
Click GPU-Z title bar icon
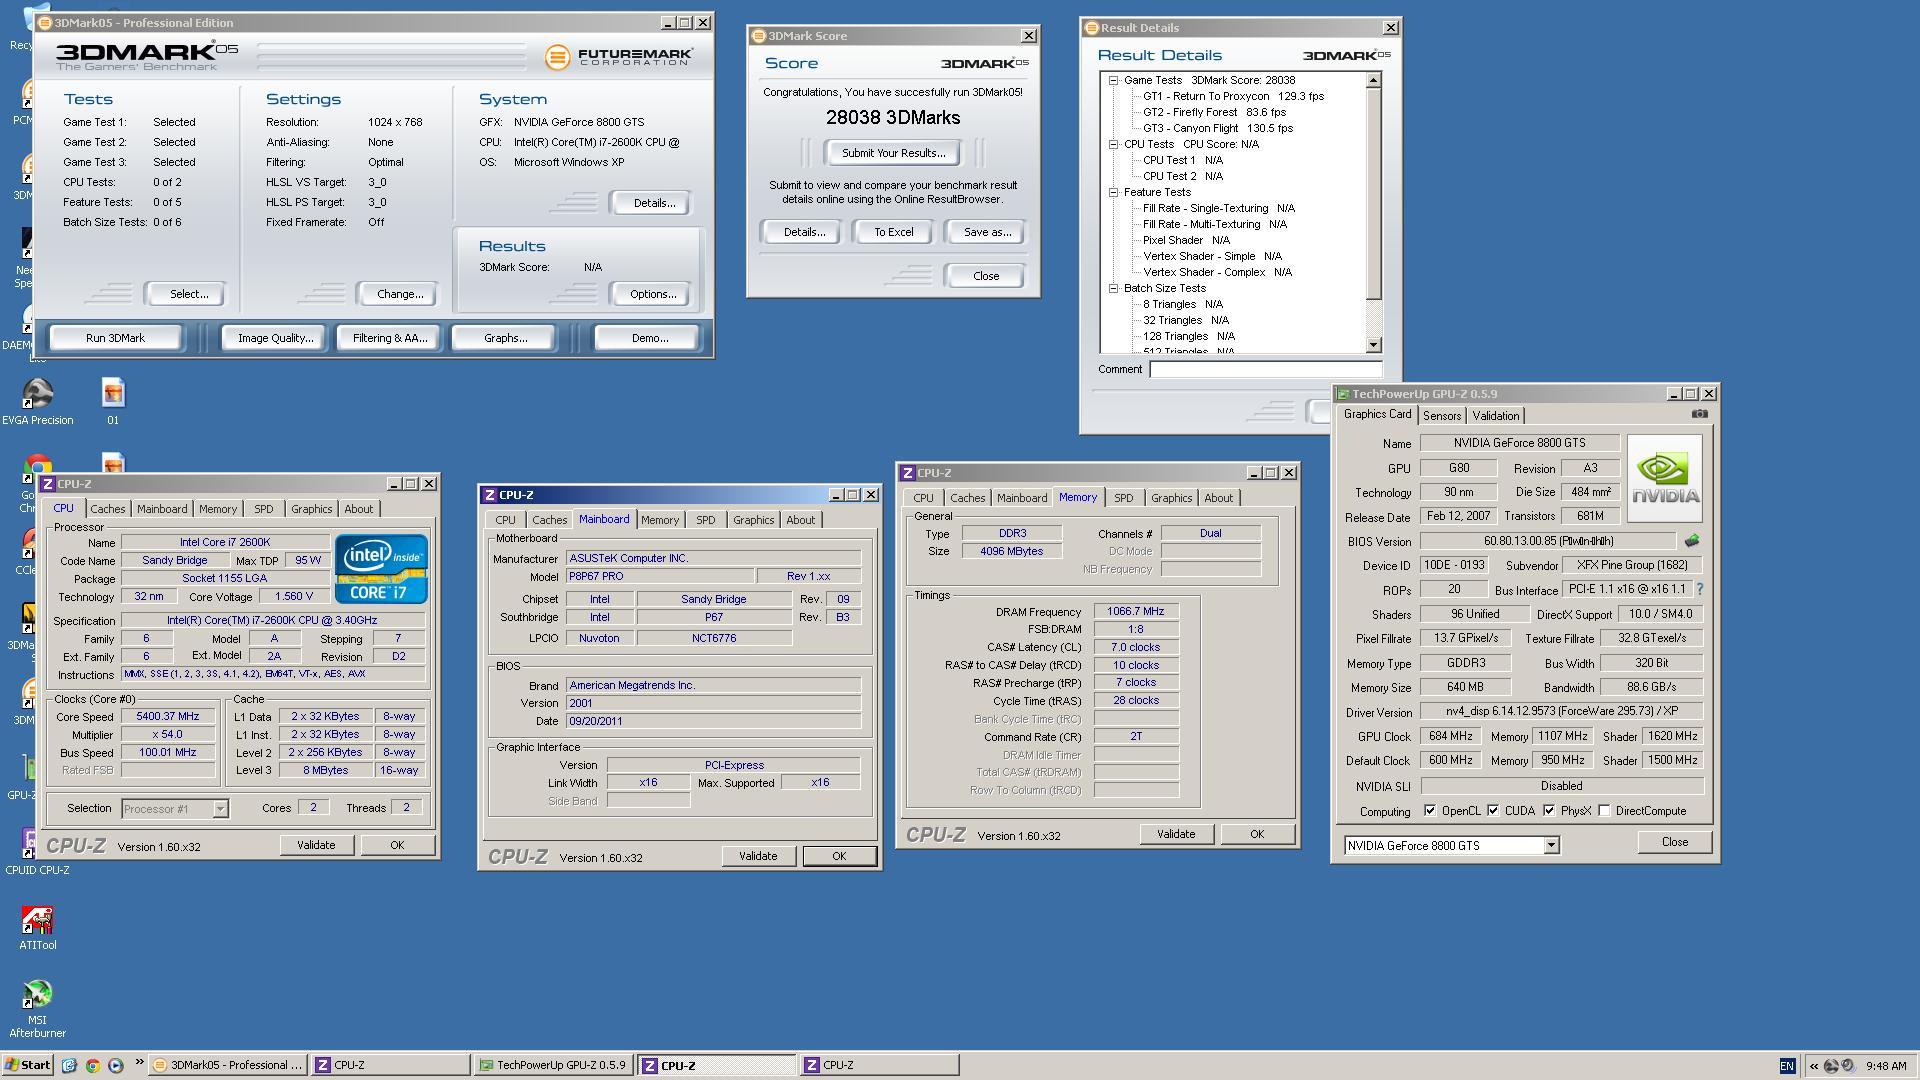tap(1343, 394)
